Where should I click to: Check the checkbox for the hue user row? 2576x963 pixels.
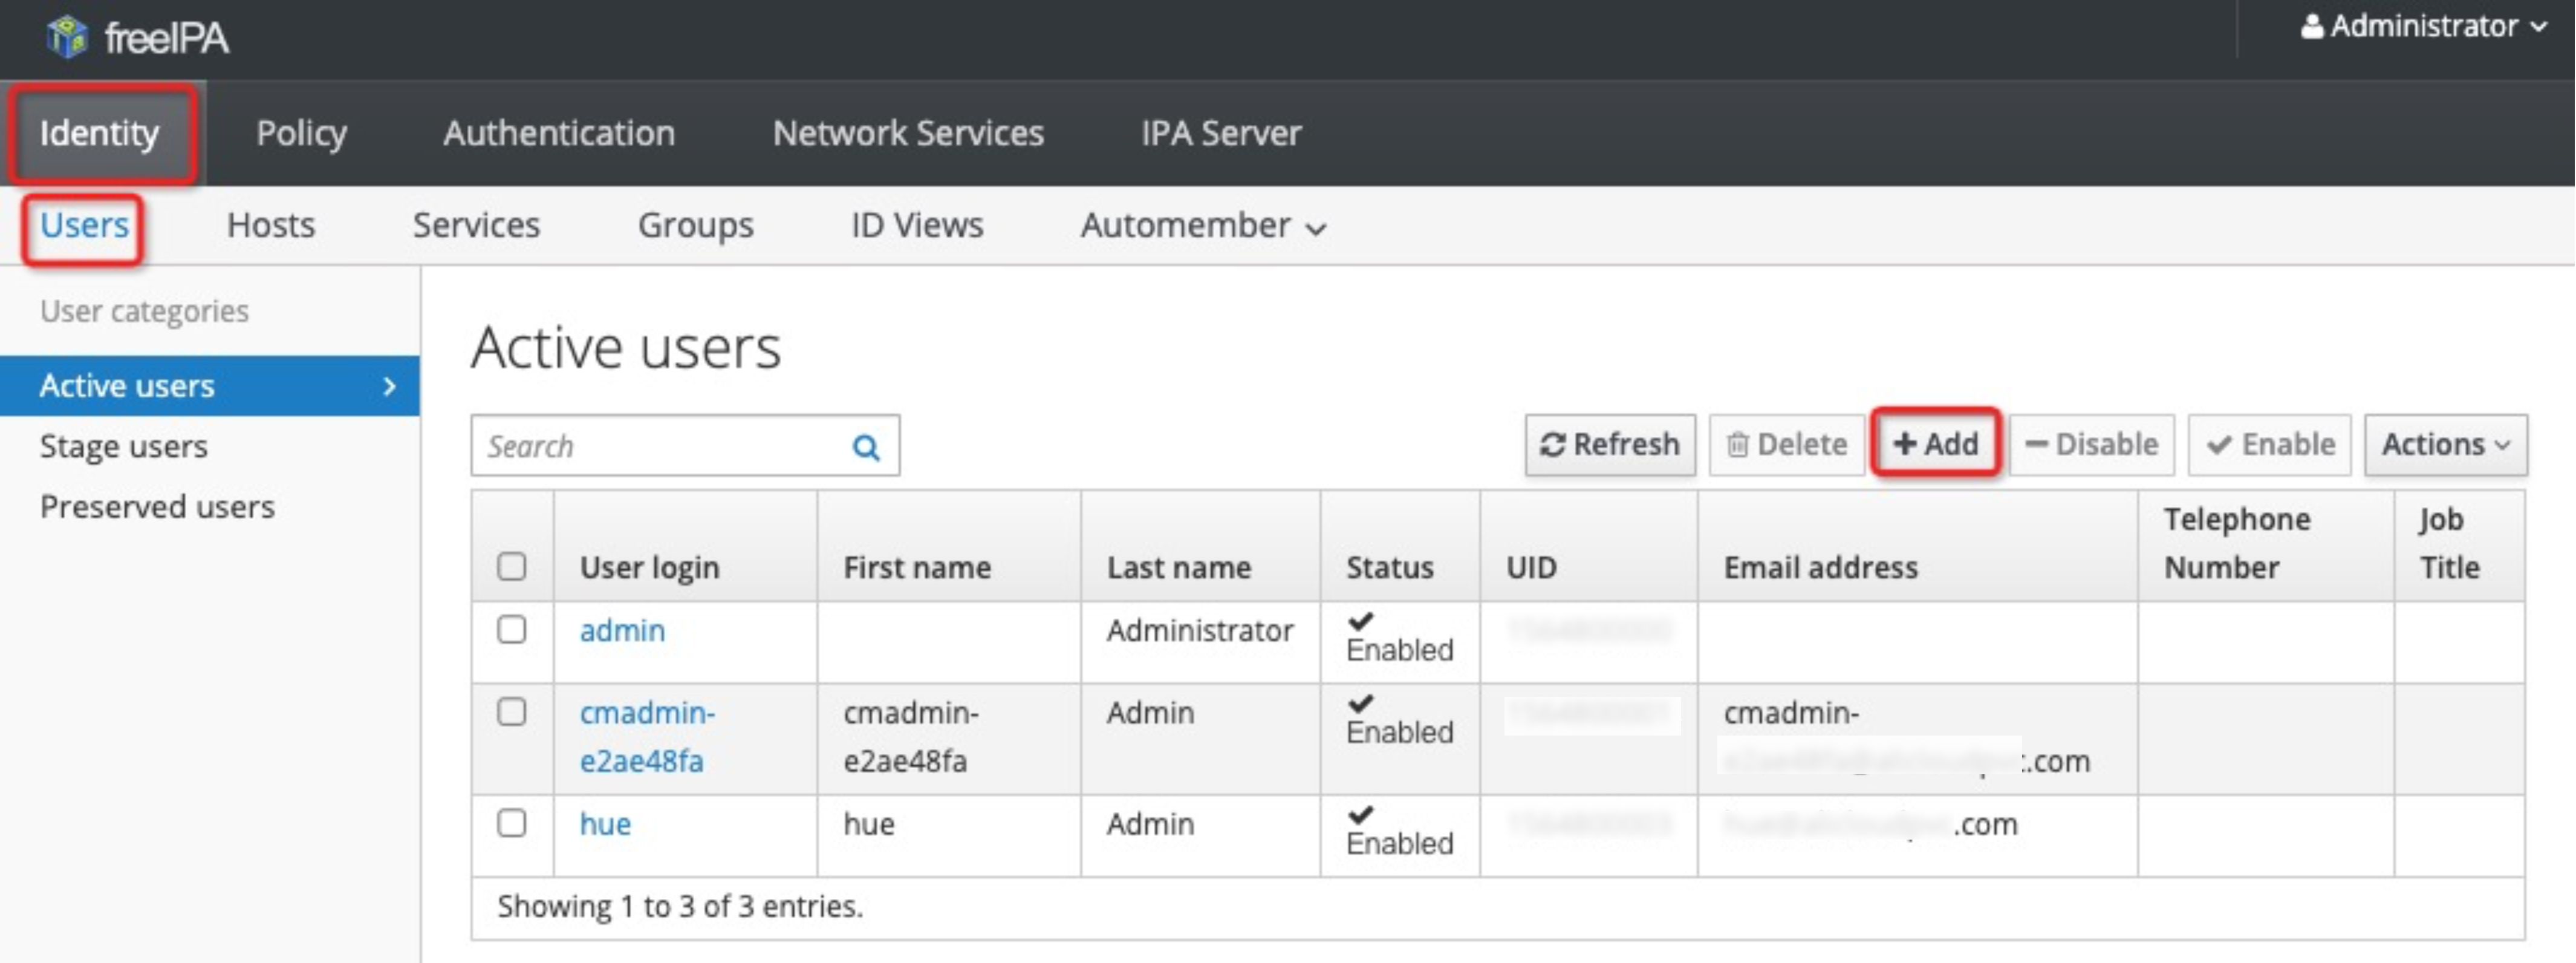tap(512, 824)
